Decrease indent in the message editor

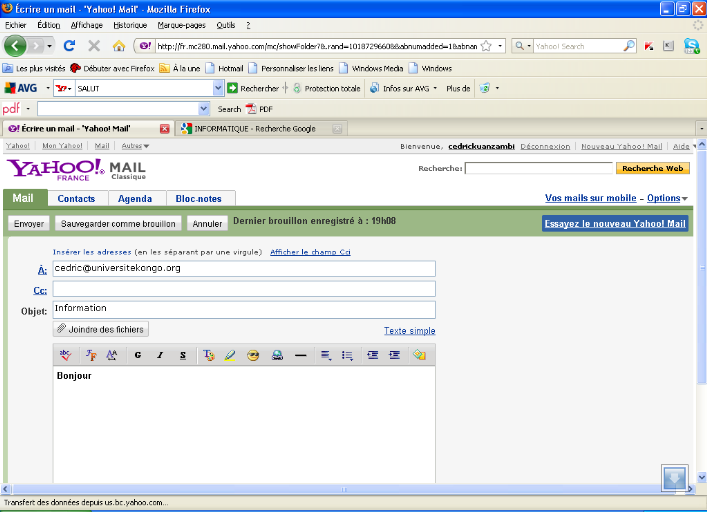pos(372,355)
